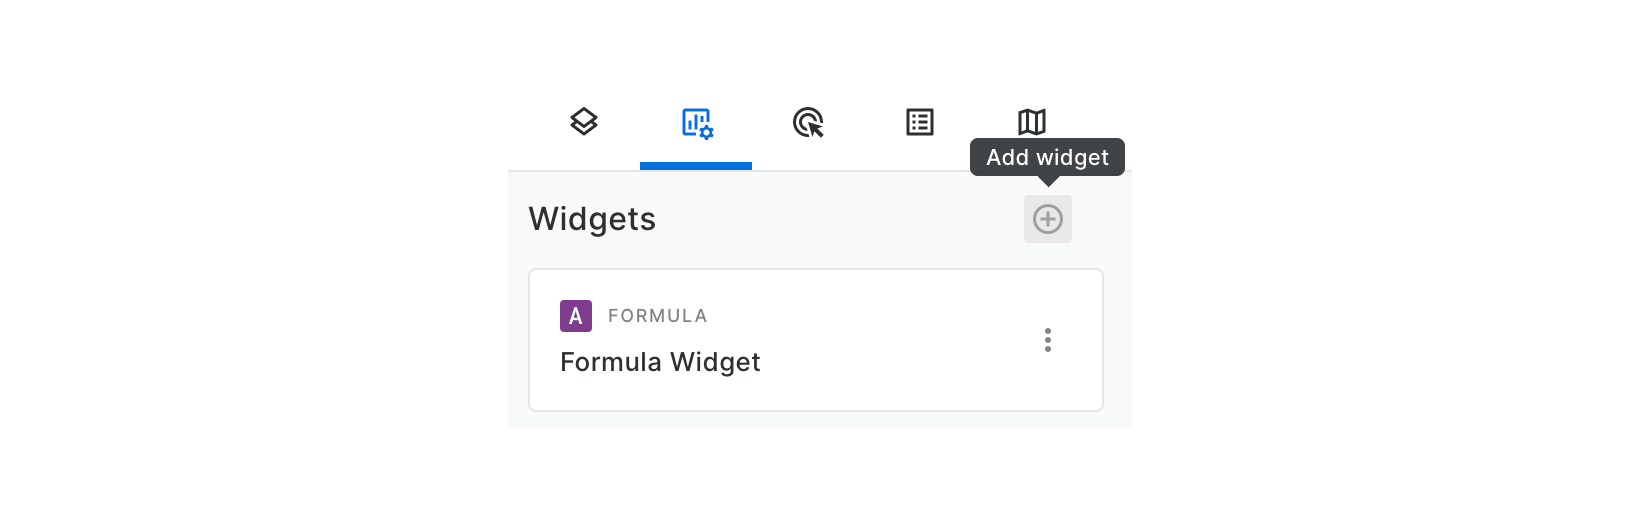This screenshot has width=1640, height=516.
Task: Click the letter A inside the purple square
Action: click(576, 317)
